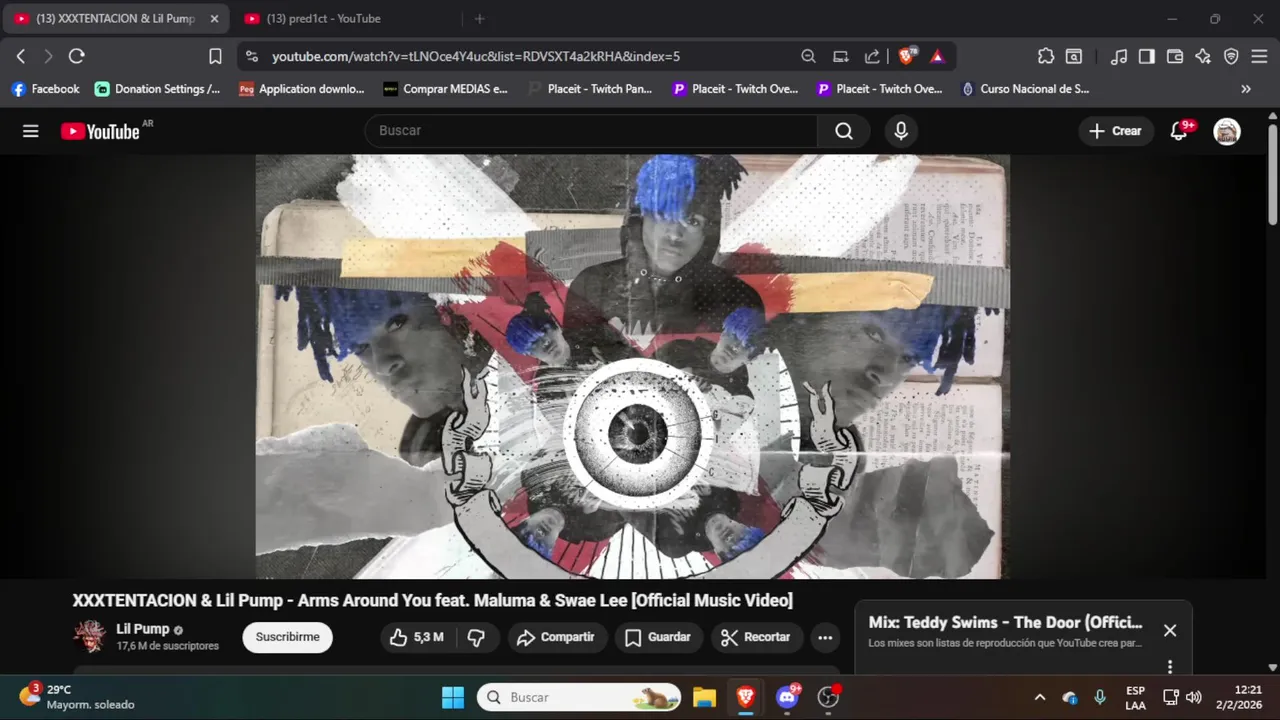Open a new browser tab
The height and width of the screenshot is (720, 1280).
(479, 18)
